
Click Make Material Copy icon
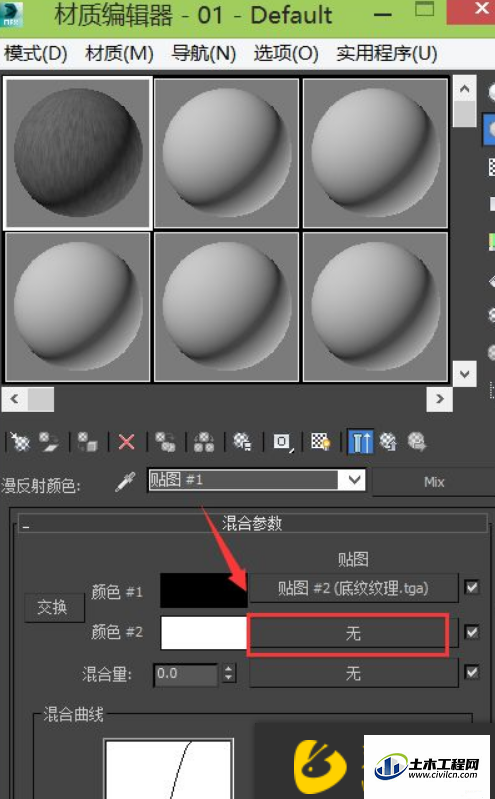165,441
